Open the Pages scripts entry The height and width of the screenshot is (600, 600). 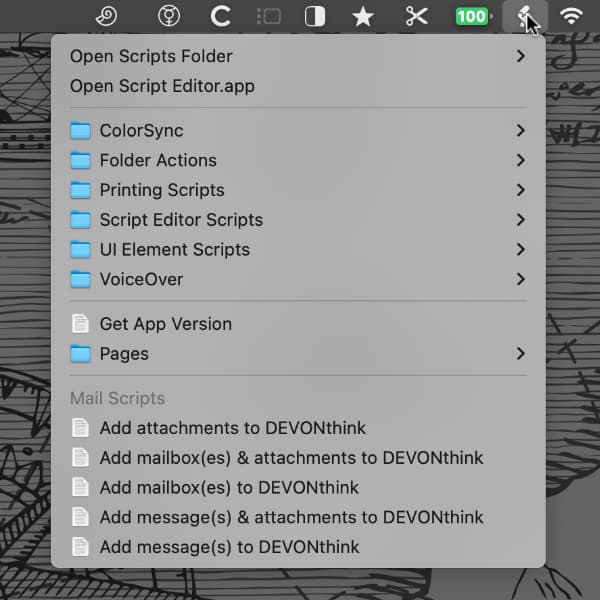point(298,354)
